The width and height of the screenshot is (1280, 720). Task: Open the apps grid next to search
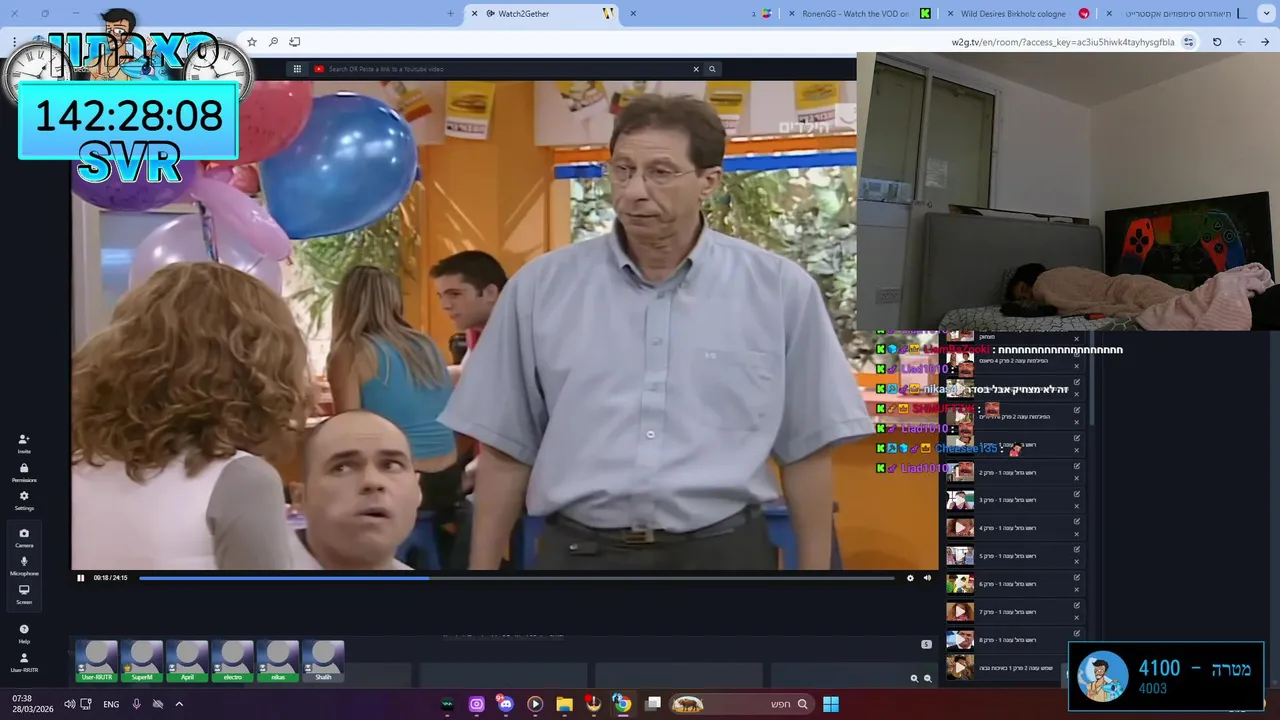click(x=297, y=69)
